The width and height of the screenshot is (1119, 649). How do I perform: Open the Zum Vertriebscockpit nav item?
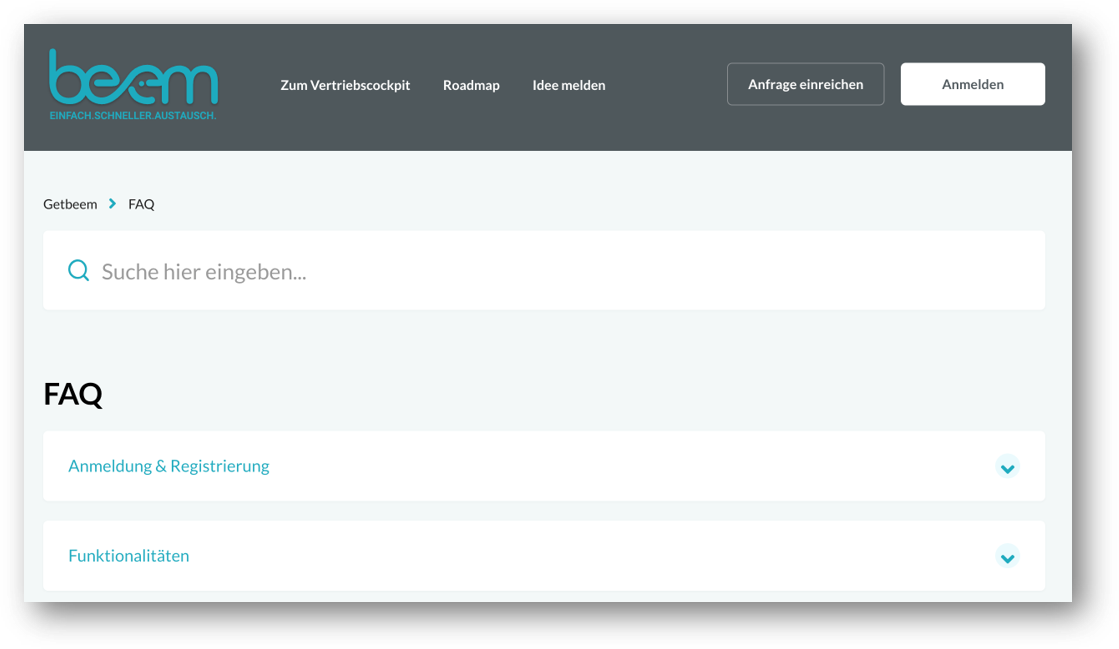[345, 85]
